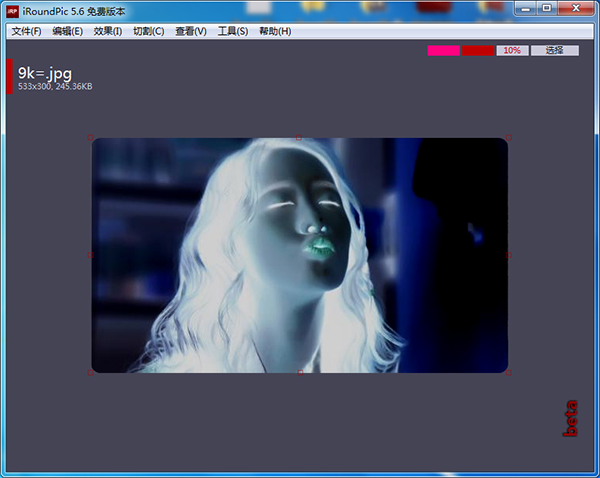Click the top-right corner resize handle of the image
600x478 pixels.
[508, 137]
